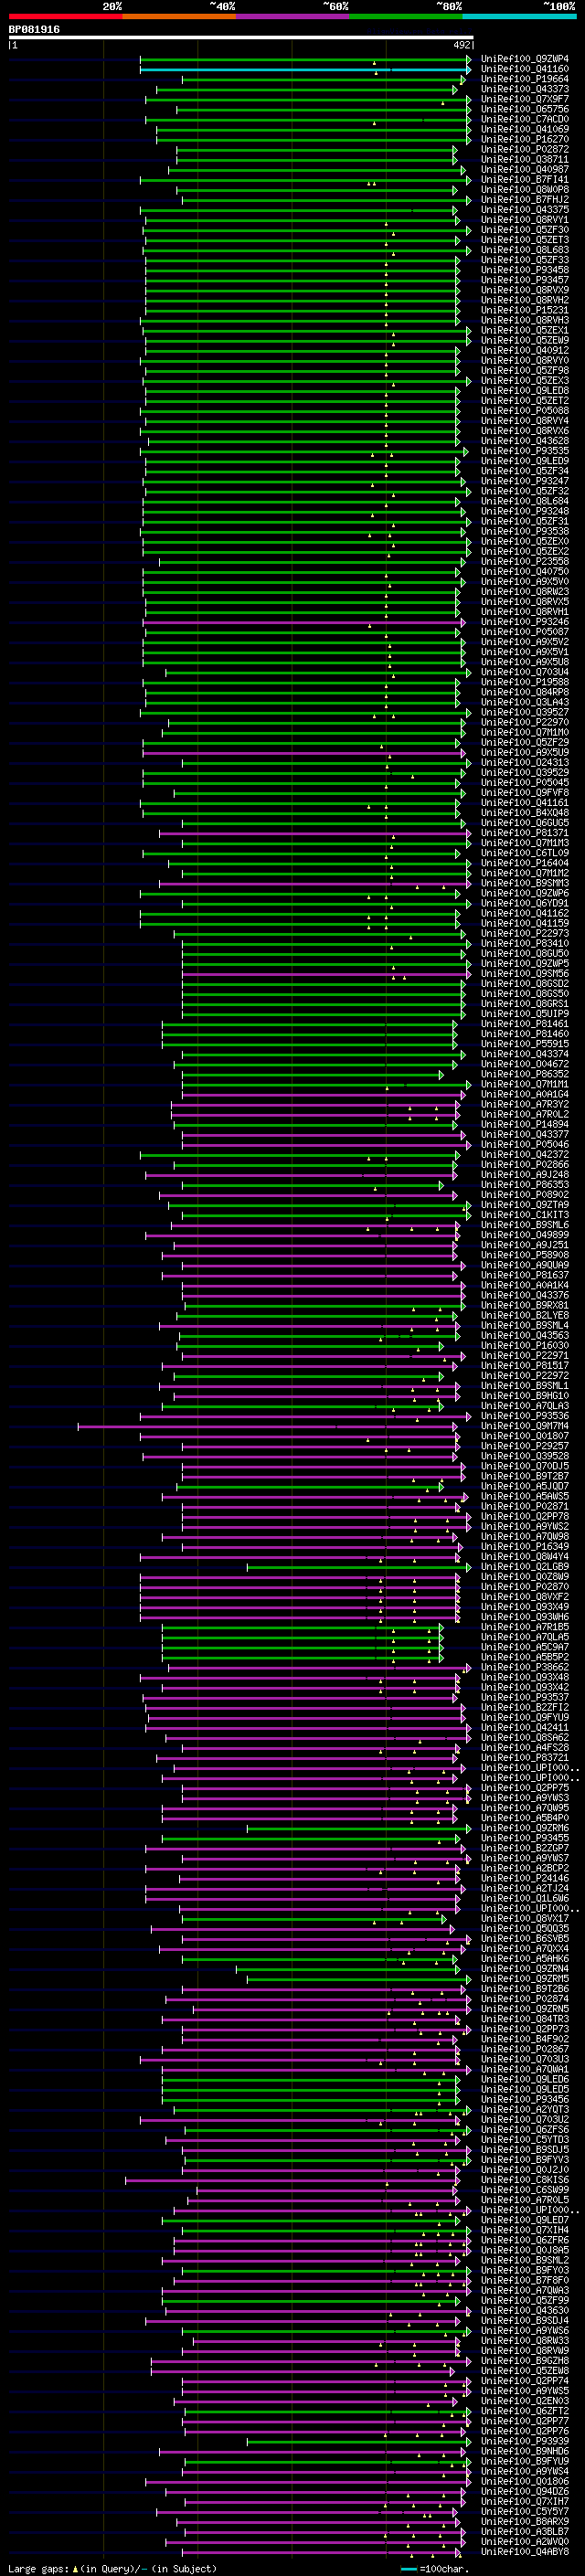This screenshot has width=585, height=2576.
Task: Select the UniRef100_Q43628 label
Action: pyautogui.click(x=525, y=441)
